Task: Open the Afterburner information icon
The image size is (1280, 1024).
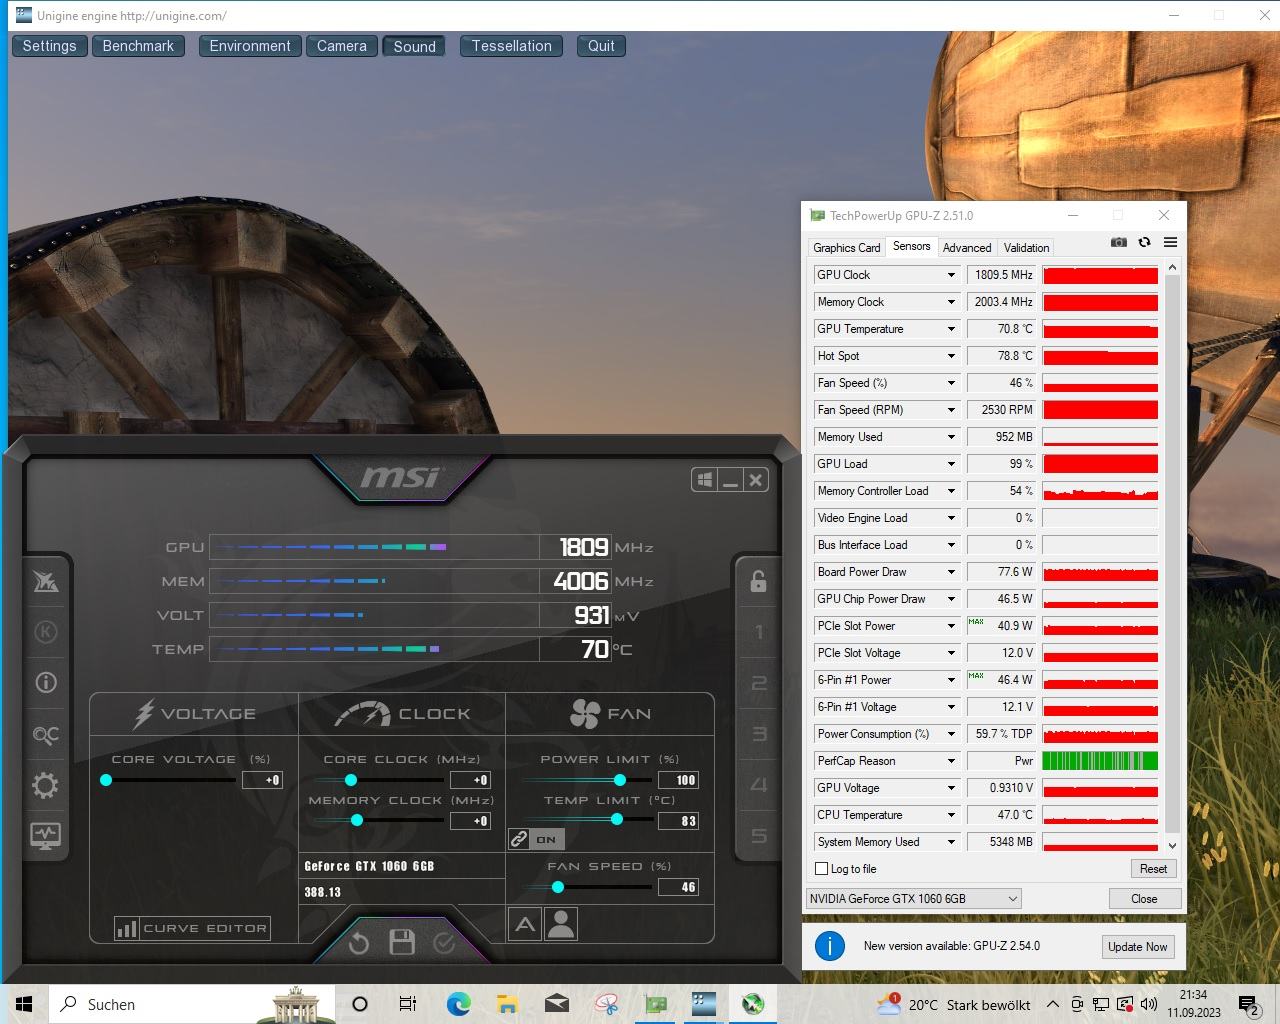Action: pyautogui.click(x=45, y=683)
